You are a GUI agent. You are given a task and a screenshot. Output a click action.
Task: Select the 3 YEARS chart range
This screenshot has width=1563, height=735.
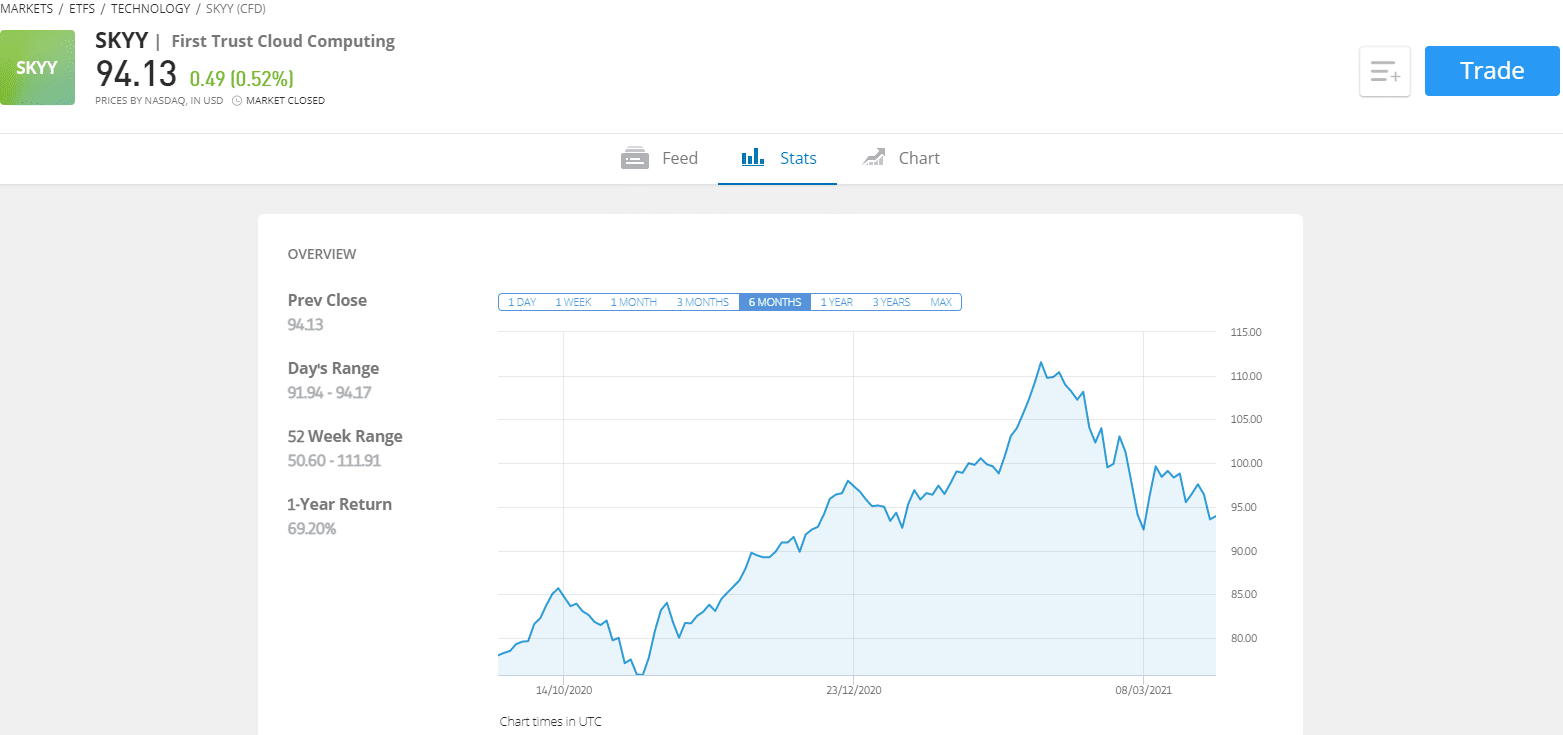(891, 302)
